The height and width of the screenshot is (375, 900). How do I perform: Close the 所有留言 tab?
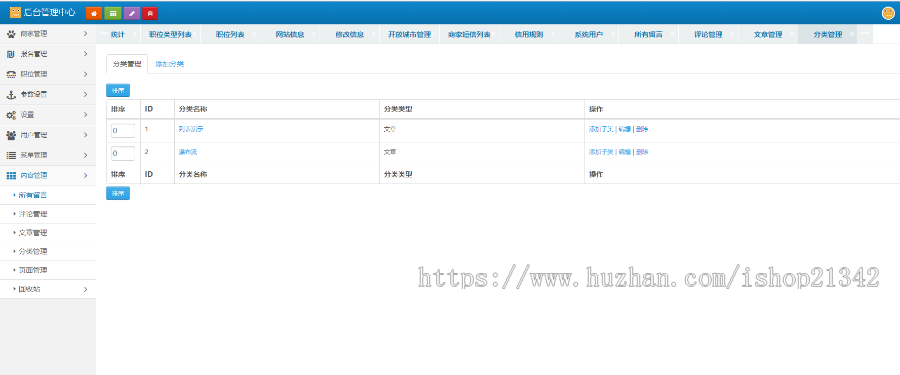[x=672, y=34]
